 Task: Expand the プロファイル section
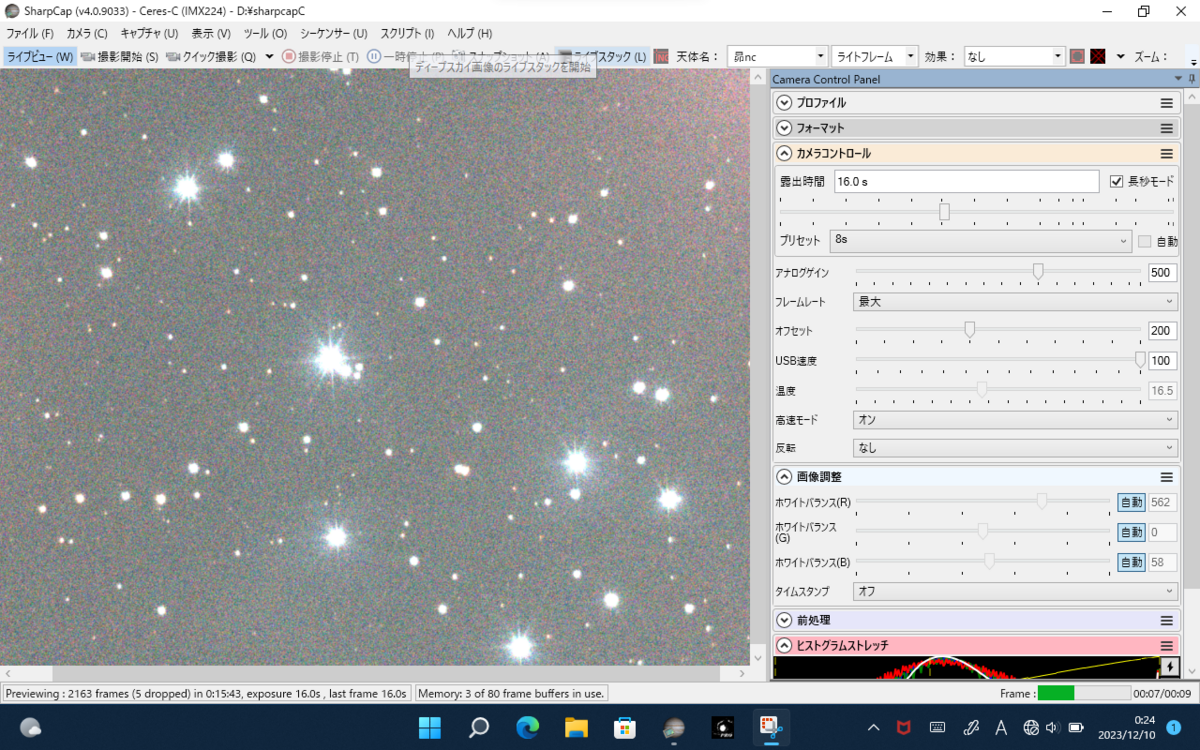784,103
